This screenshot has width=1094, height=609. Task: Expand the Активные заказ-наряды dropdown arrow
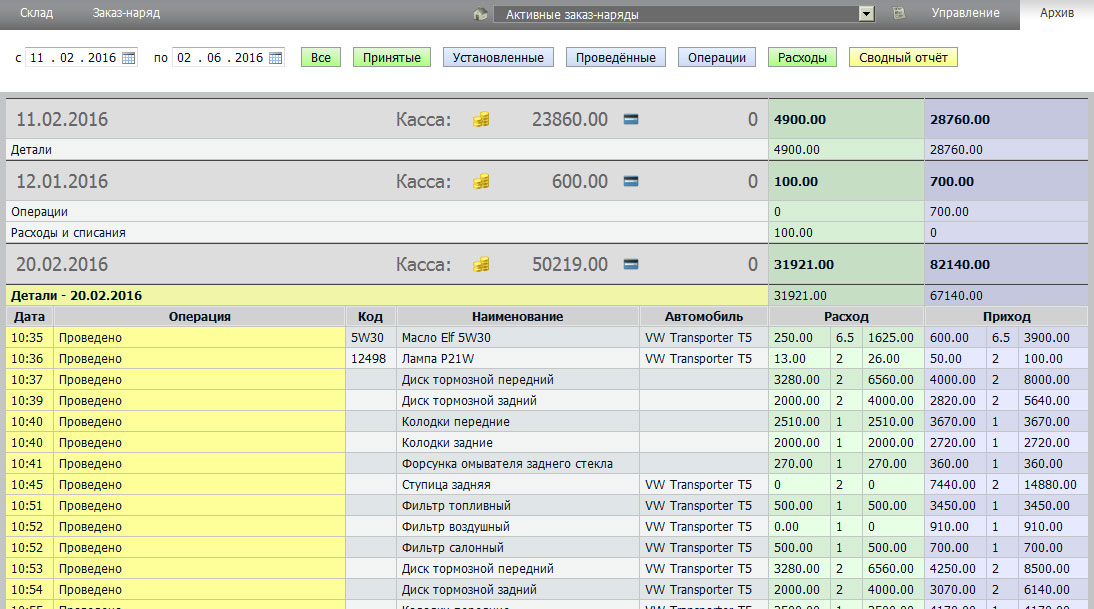(866, 14)
